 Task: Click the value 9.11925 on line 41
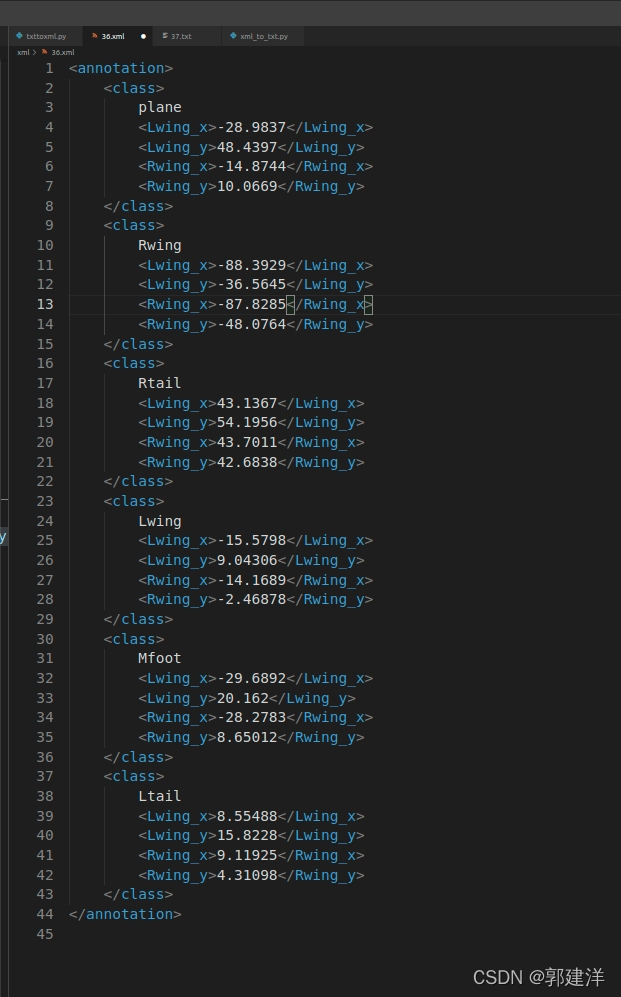click(x=247, y=855)
